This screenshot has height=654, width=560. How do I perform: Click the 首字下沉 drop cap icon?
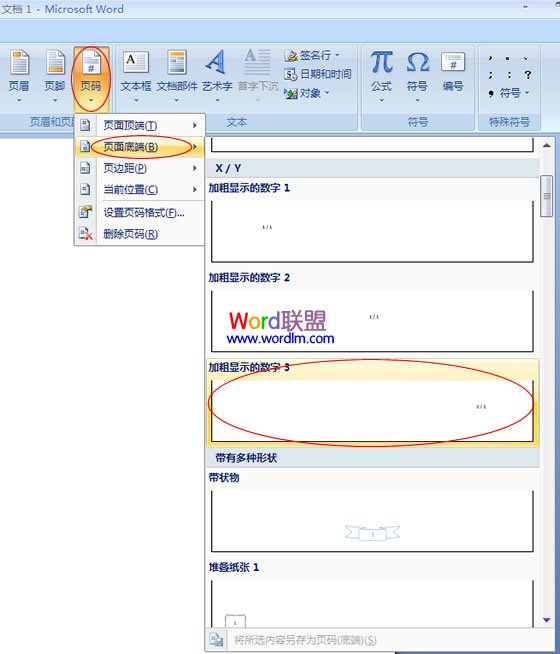click(257, 63)
